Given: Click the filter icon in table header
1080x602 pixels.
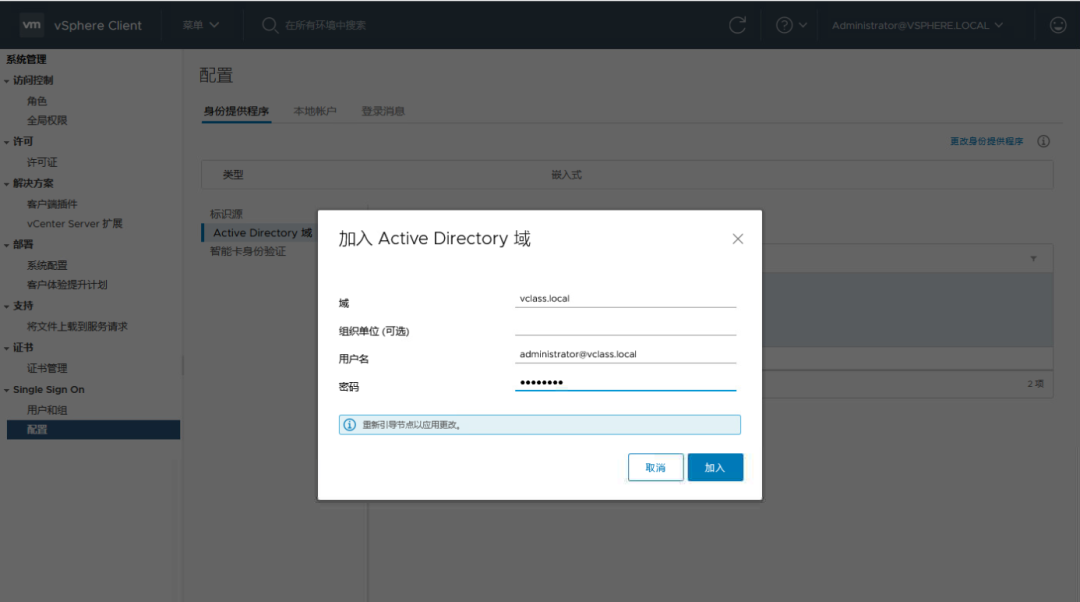Looking at the screenshot, I should pos(1034,258).
